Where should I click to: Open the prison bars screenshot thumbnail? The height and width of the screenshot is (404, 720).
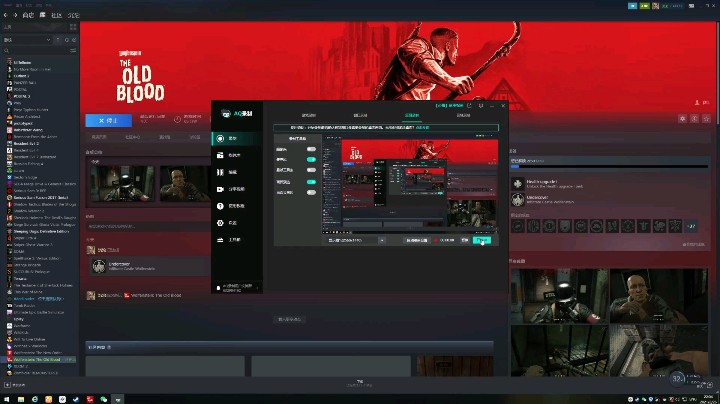pyautogui.click(x=560, y=351)
